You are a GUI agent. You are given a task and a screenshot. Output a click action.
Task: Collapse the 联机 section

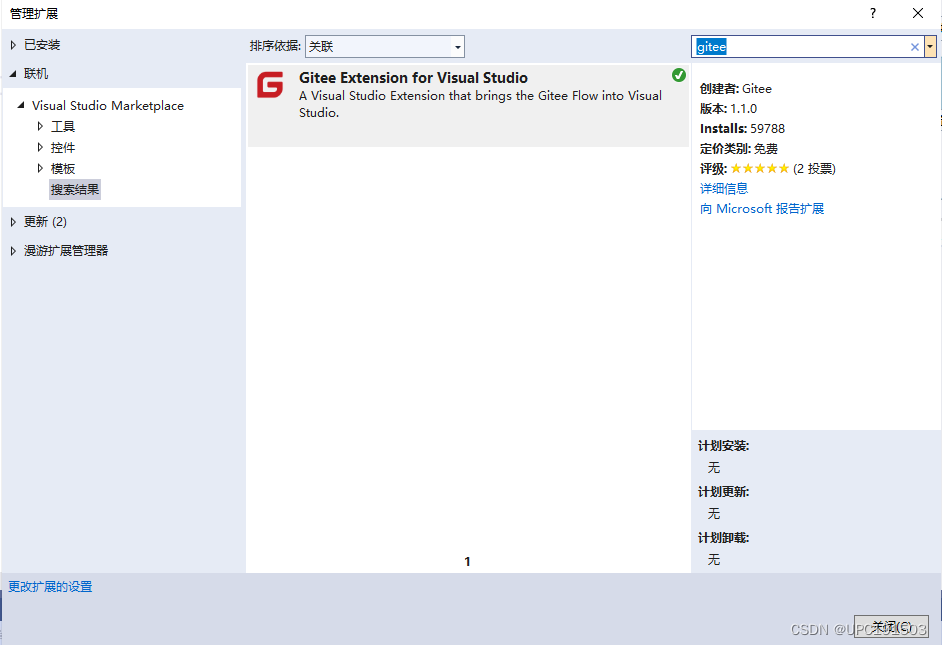point(13,74)
